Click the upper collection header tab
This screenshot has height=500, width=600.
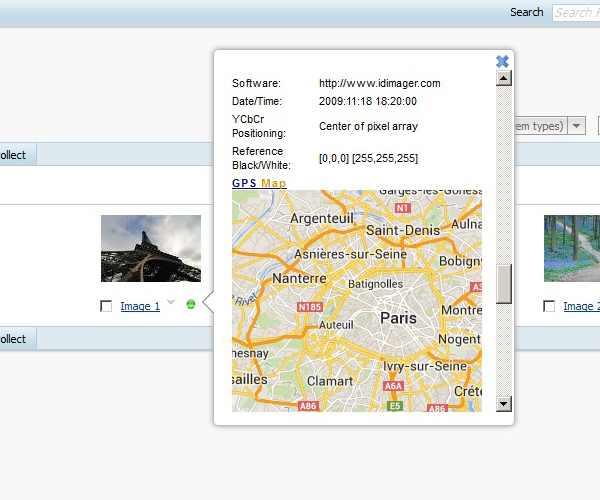[x=18, y=155]
